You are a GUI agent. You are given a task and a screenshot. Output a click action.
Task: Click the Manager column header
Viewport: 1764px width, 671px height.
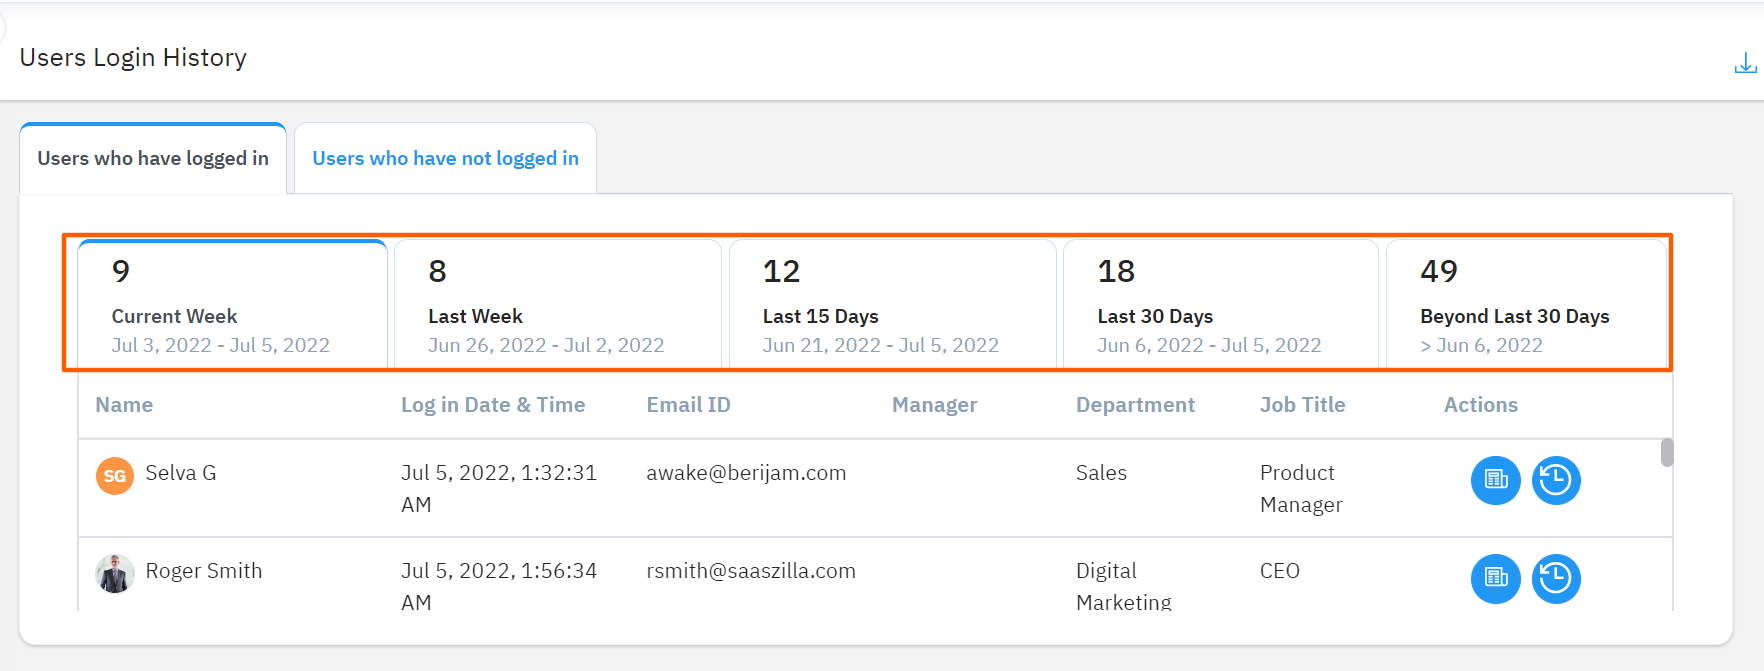pyautogui.click(x=934, y=405)
